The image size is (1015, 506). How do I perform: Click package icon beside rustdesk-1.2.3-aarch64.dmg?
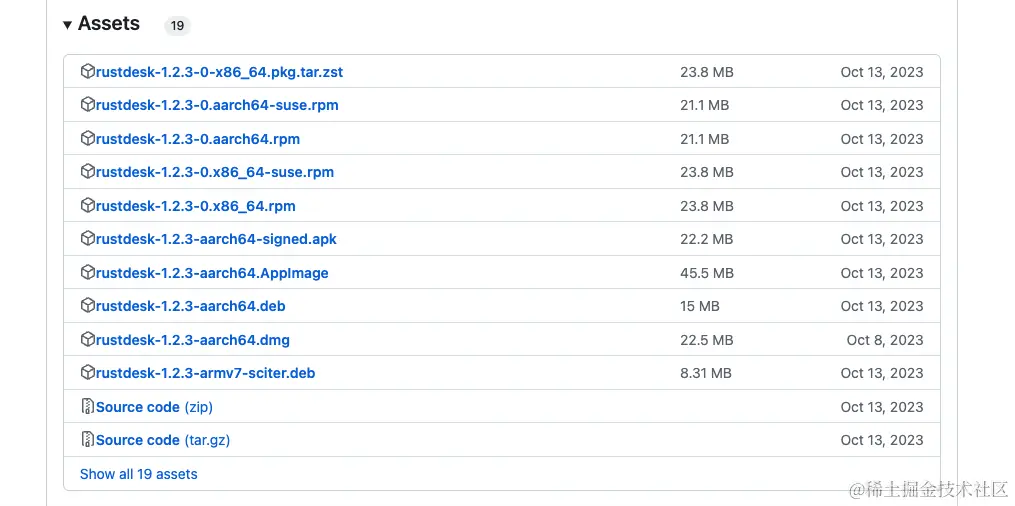click(88, 340)
